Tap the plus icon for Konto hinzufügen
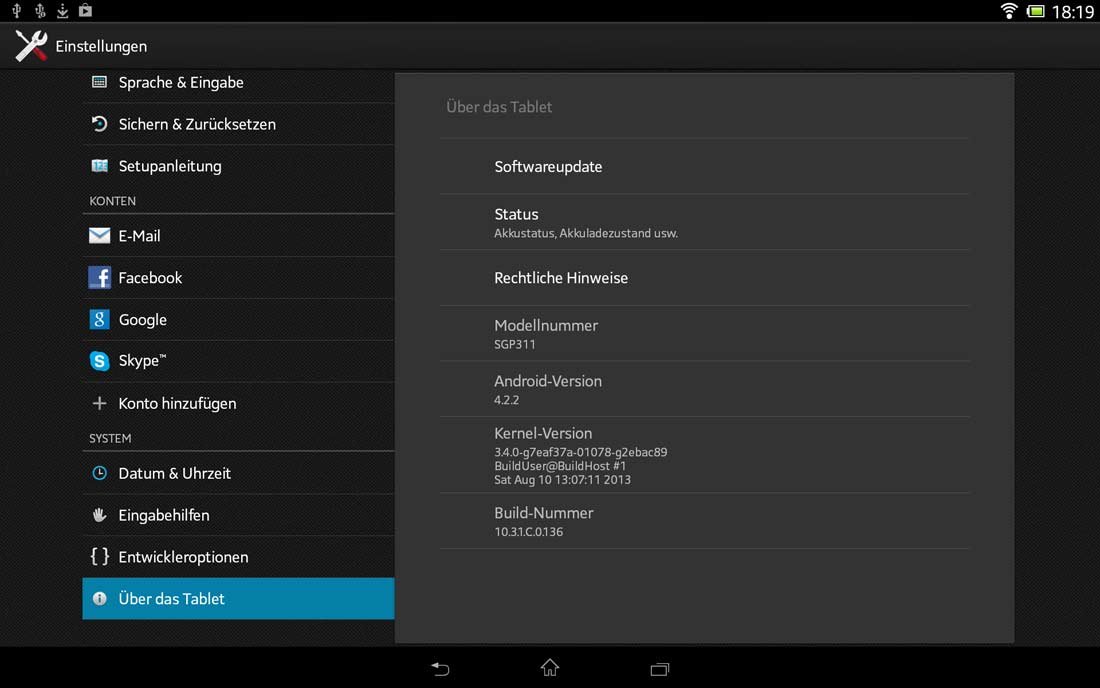1100x688 pixels. [x=100, y=403]
